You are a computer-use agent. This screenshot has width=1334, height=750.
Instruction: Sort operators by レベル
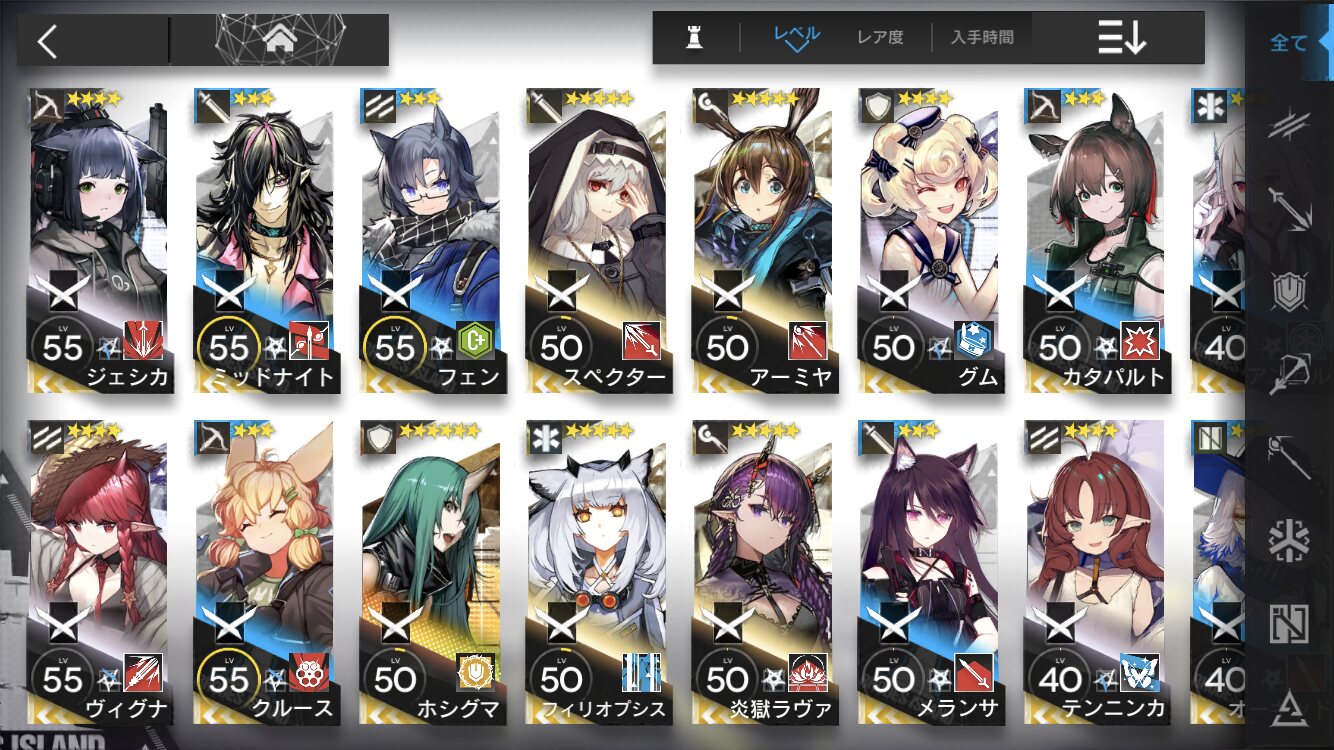pos(797,37)
